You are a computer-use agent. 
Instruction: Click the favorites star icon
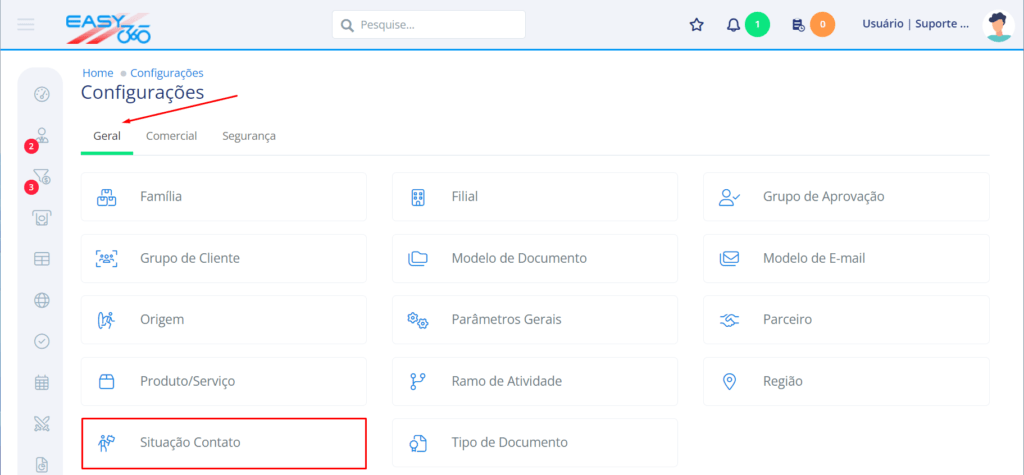[697, 25]
